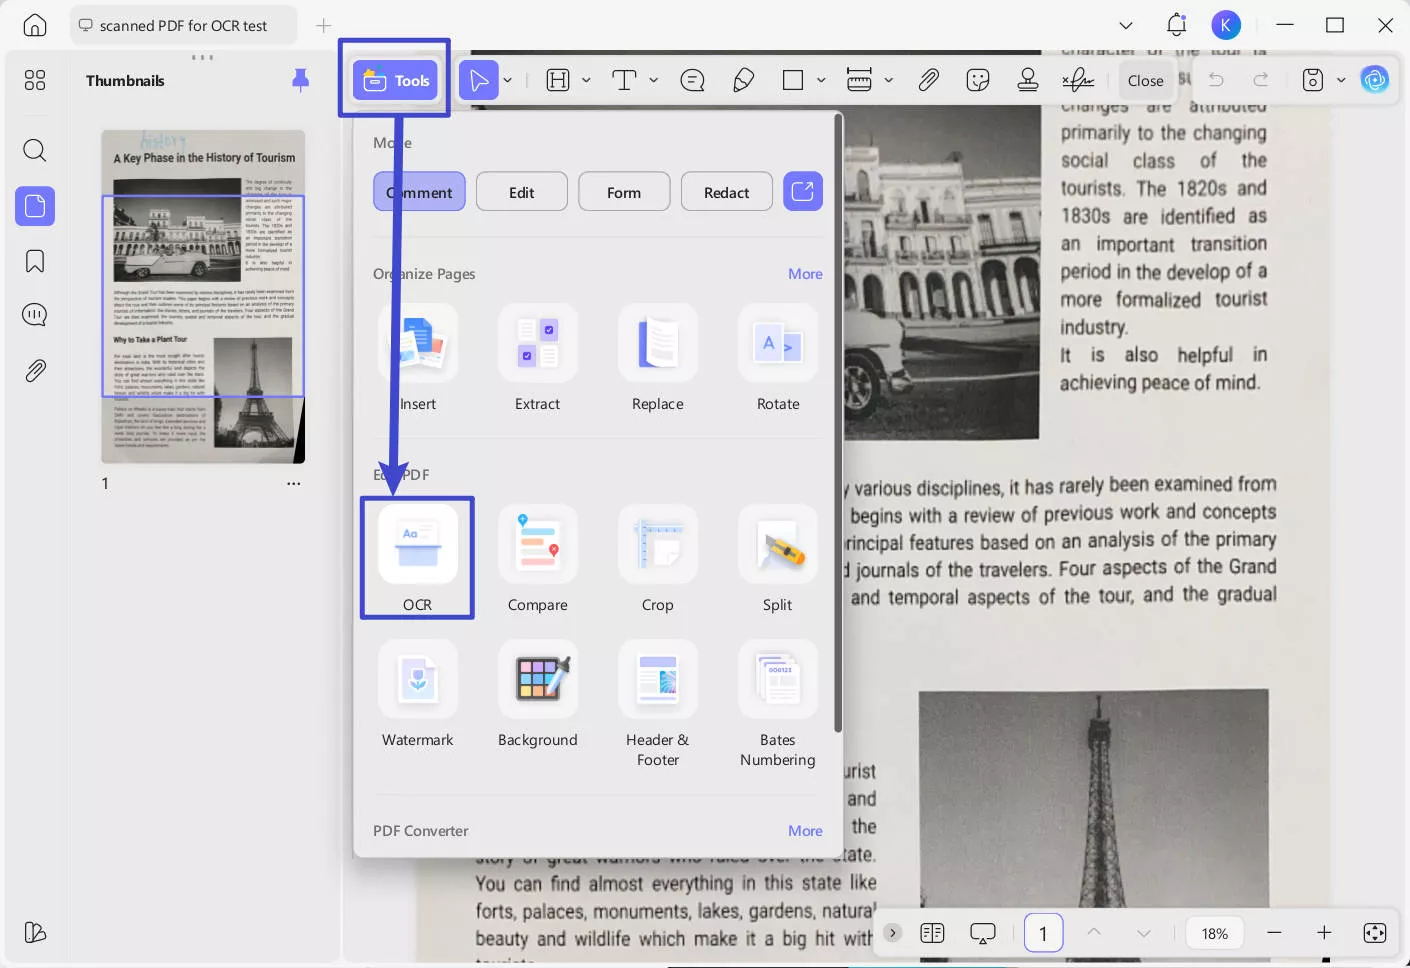Viewport: 1410px width, 968px height.
Task: Click the page number field showing 1
Action: click(1043, 933)
